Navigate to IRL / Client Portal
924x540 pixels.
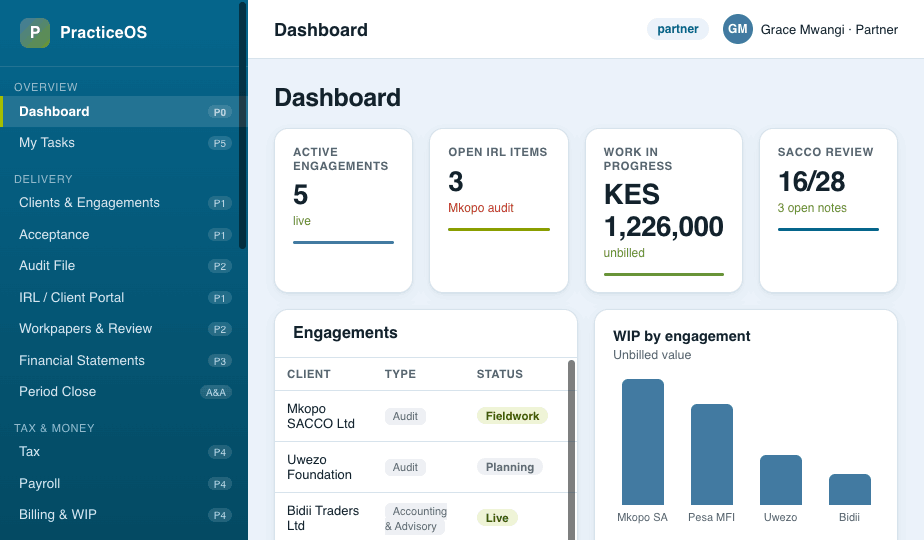[124, 298]
